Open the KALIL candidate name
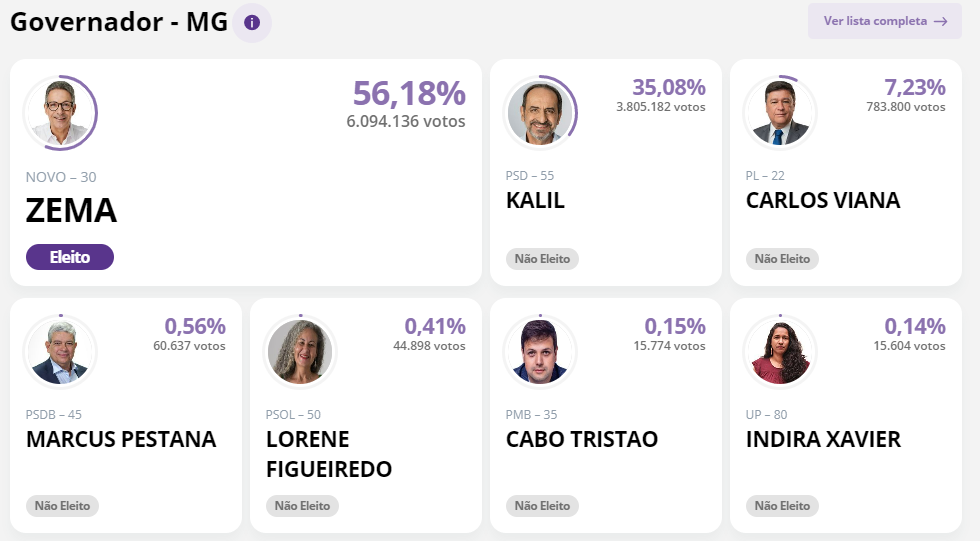Viewport: 980px width, 541px height. [536, 200]
